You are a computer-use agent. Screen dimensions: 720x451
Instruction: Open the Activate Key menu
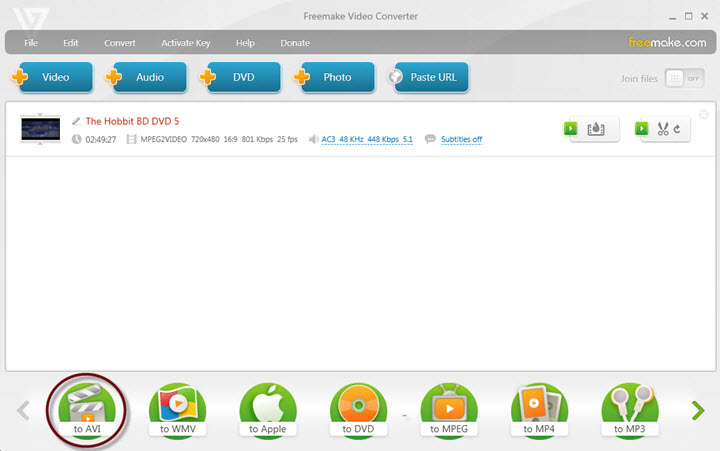186,43
